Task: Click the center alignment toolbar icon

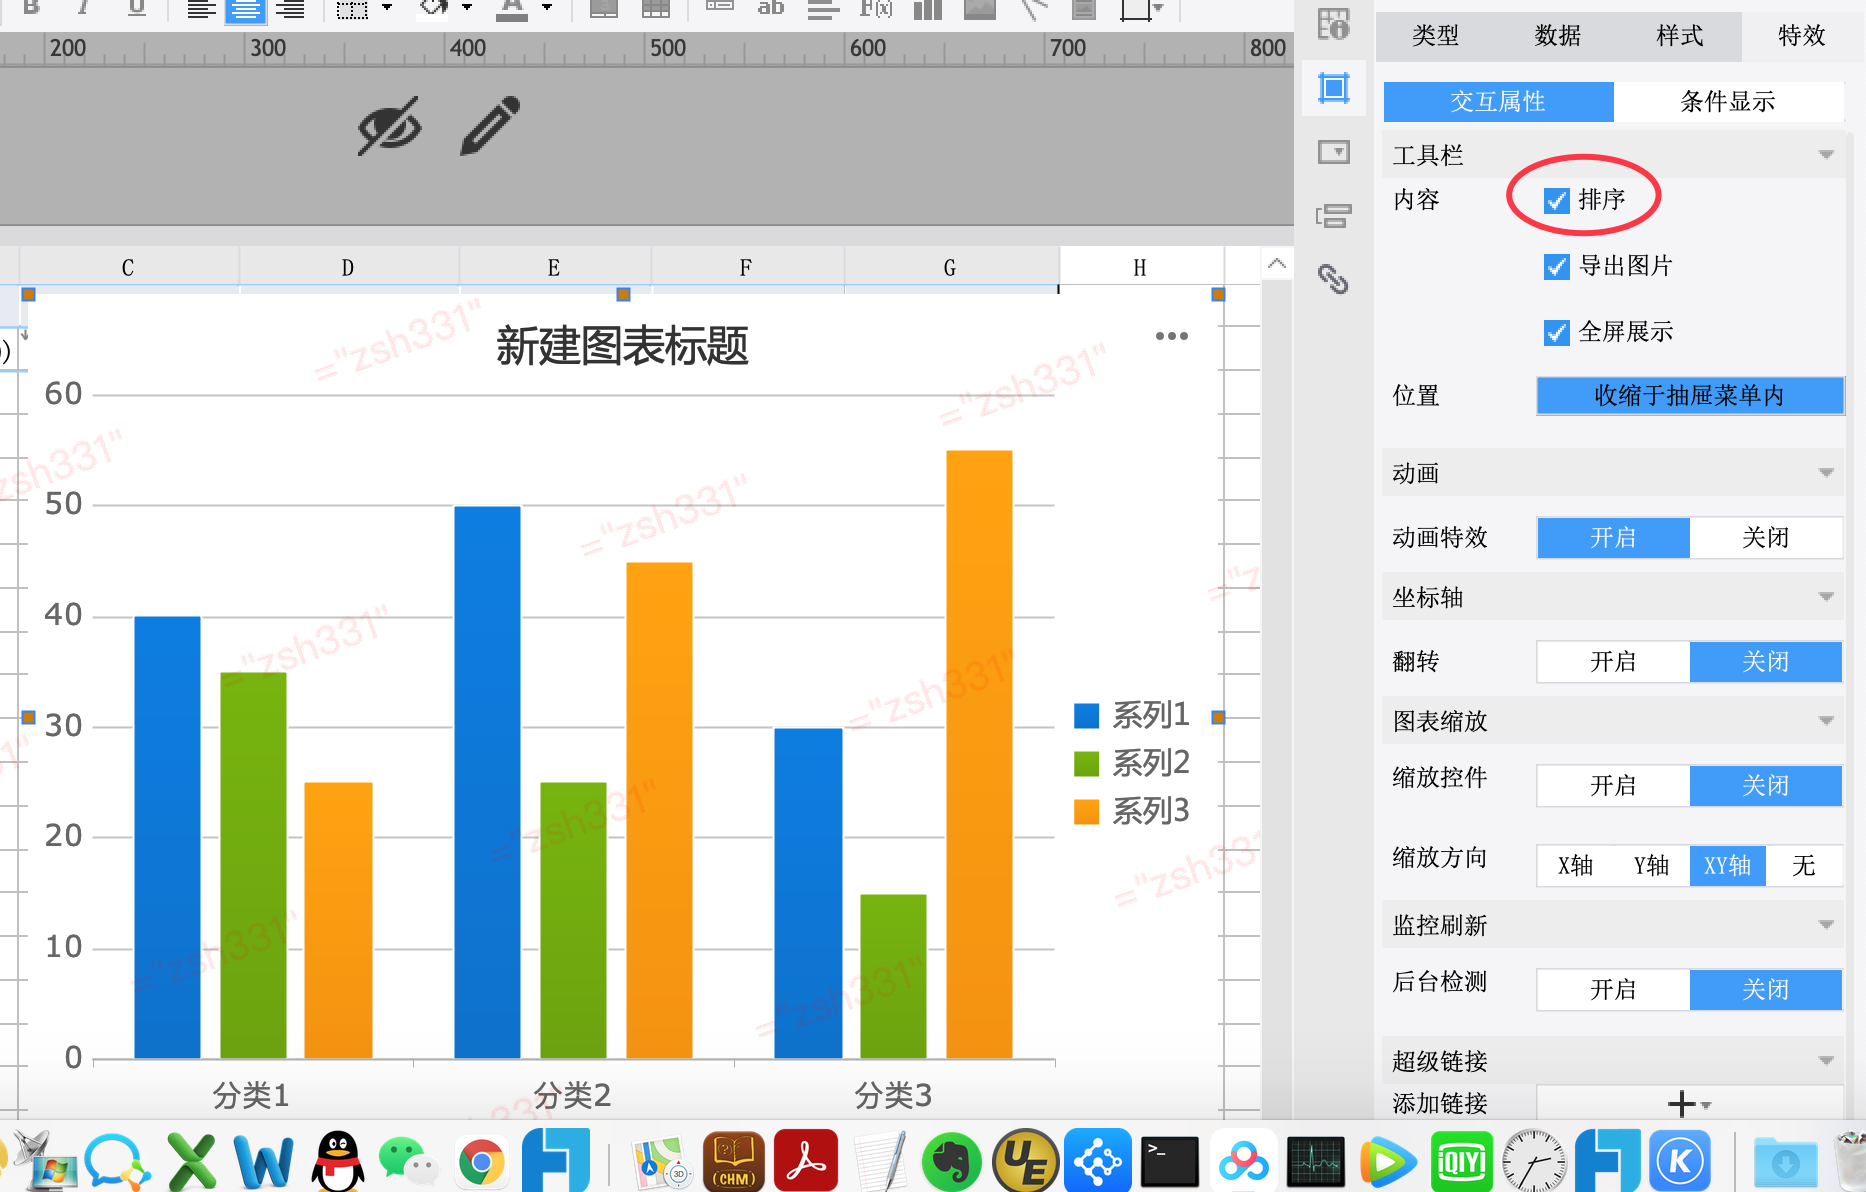Action: pos(245,10)
